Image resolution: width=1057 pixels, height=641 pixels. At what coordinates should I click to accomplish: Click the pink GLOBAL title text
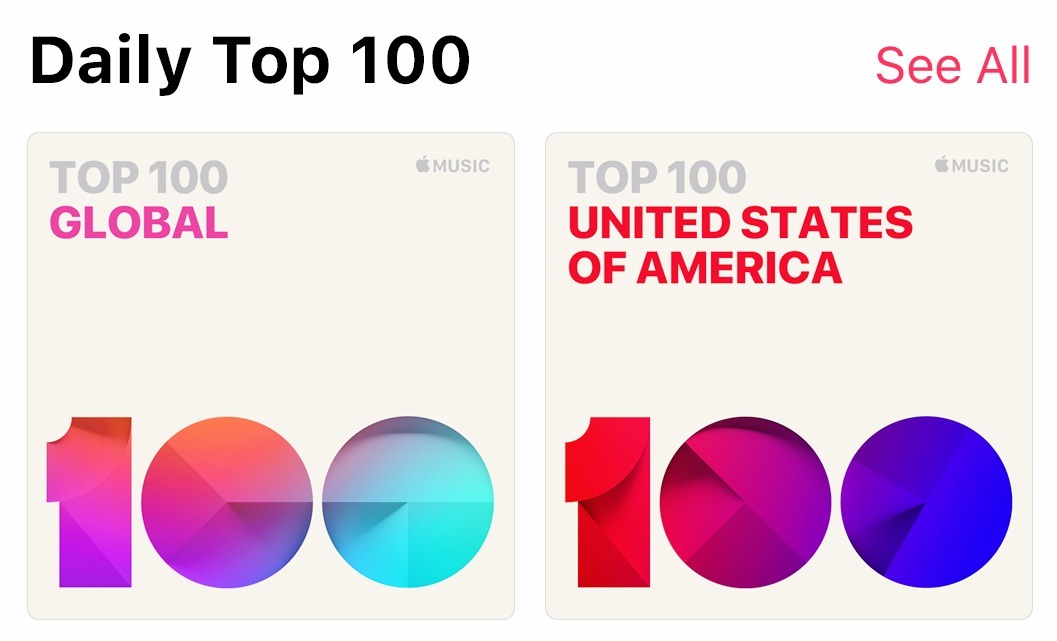coord(139,223)
